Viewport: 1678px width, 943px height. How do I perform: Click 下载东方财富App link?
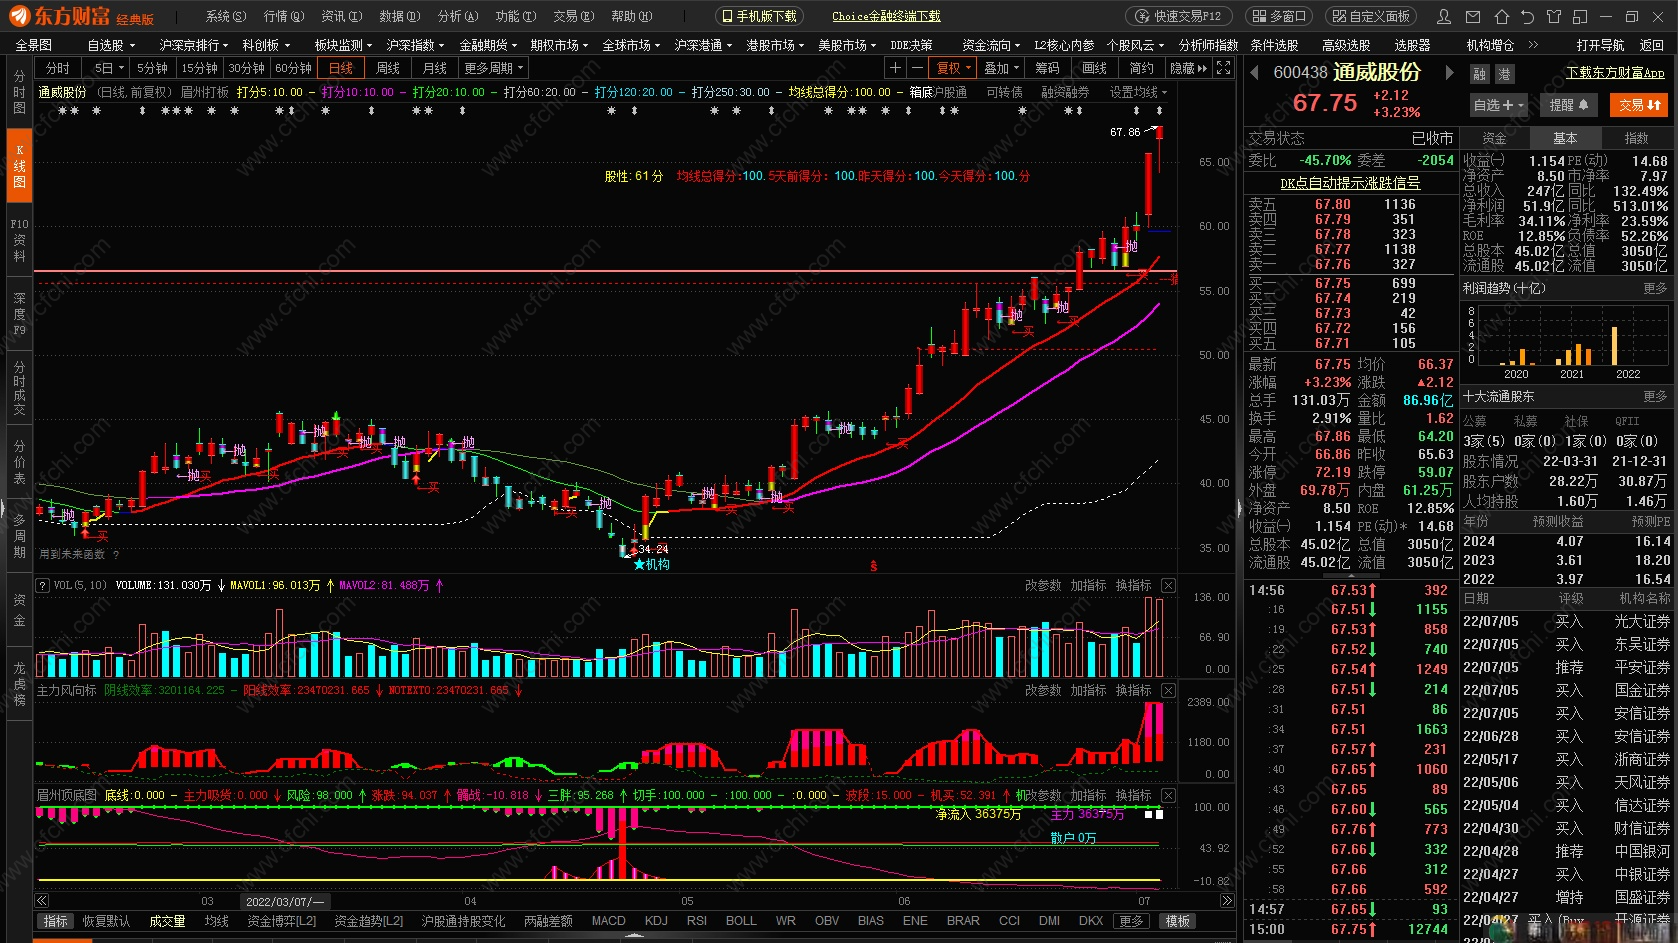(x=1615, y=73)
